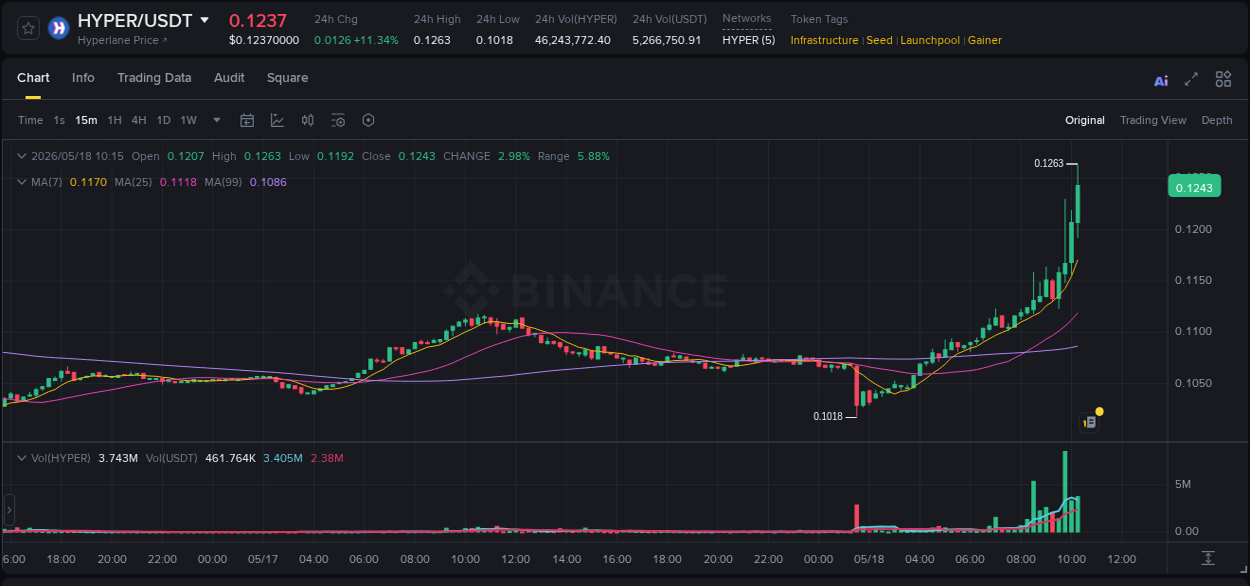Click the 0.1018 low price marker
Viewport: 1250px width, 586px height.
827,416
